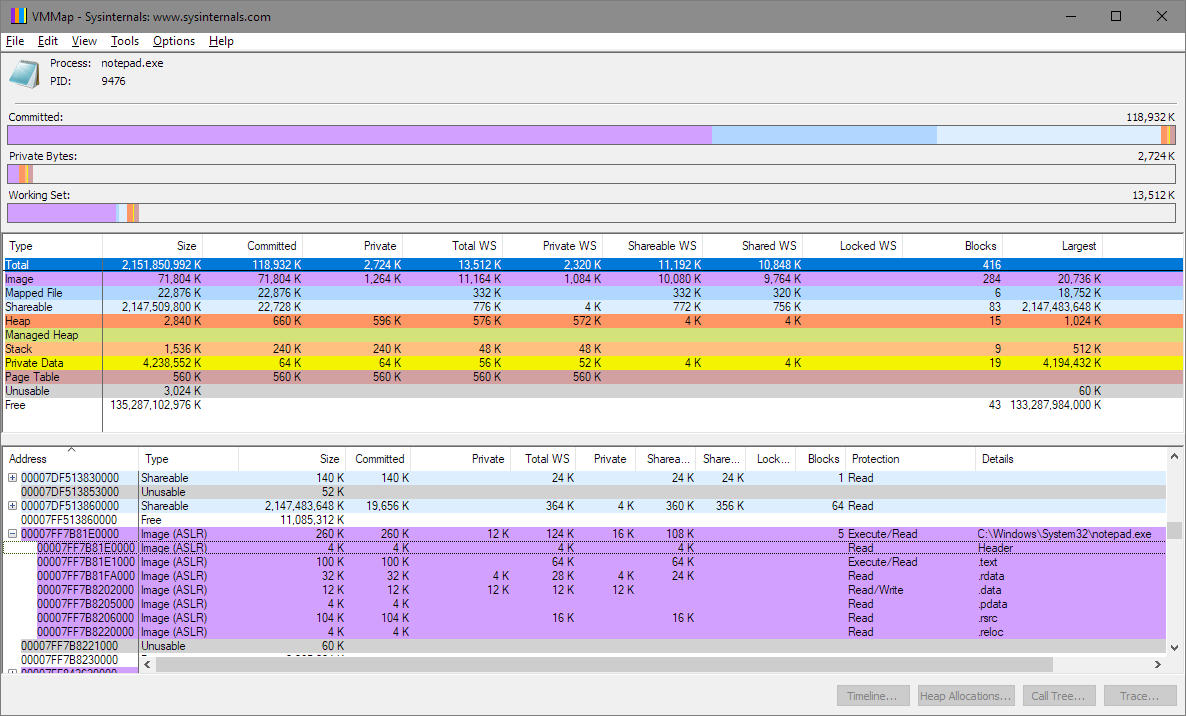Select the Total row in the summary table

[x=593, y=265]
